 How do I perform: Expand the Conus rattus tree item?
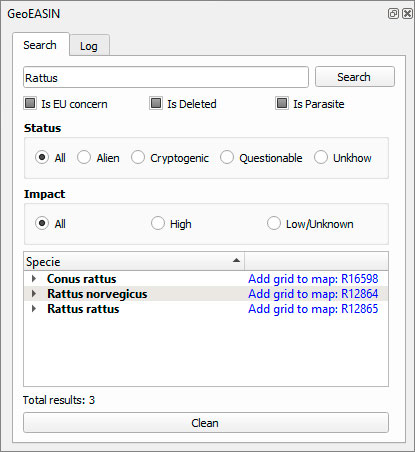34,278
